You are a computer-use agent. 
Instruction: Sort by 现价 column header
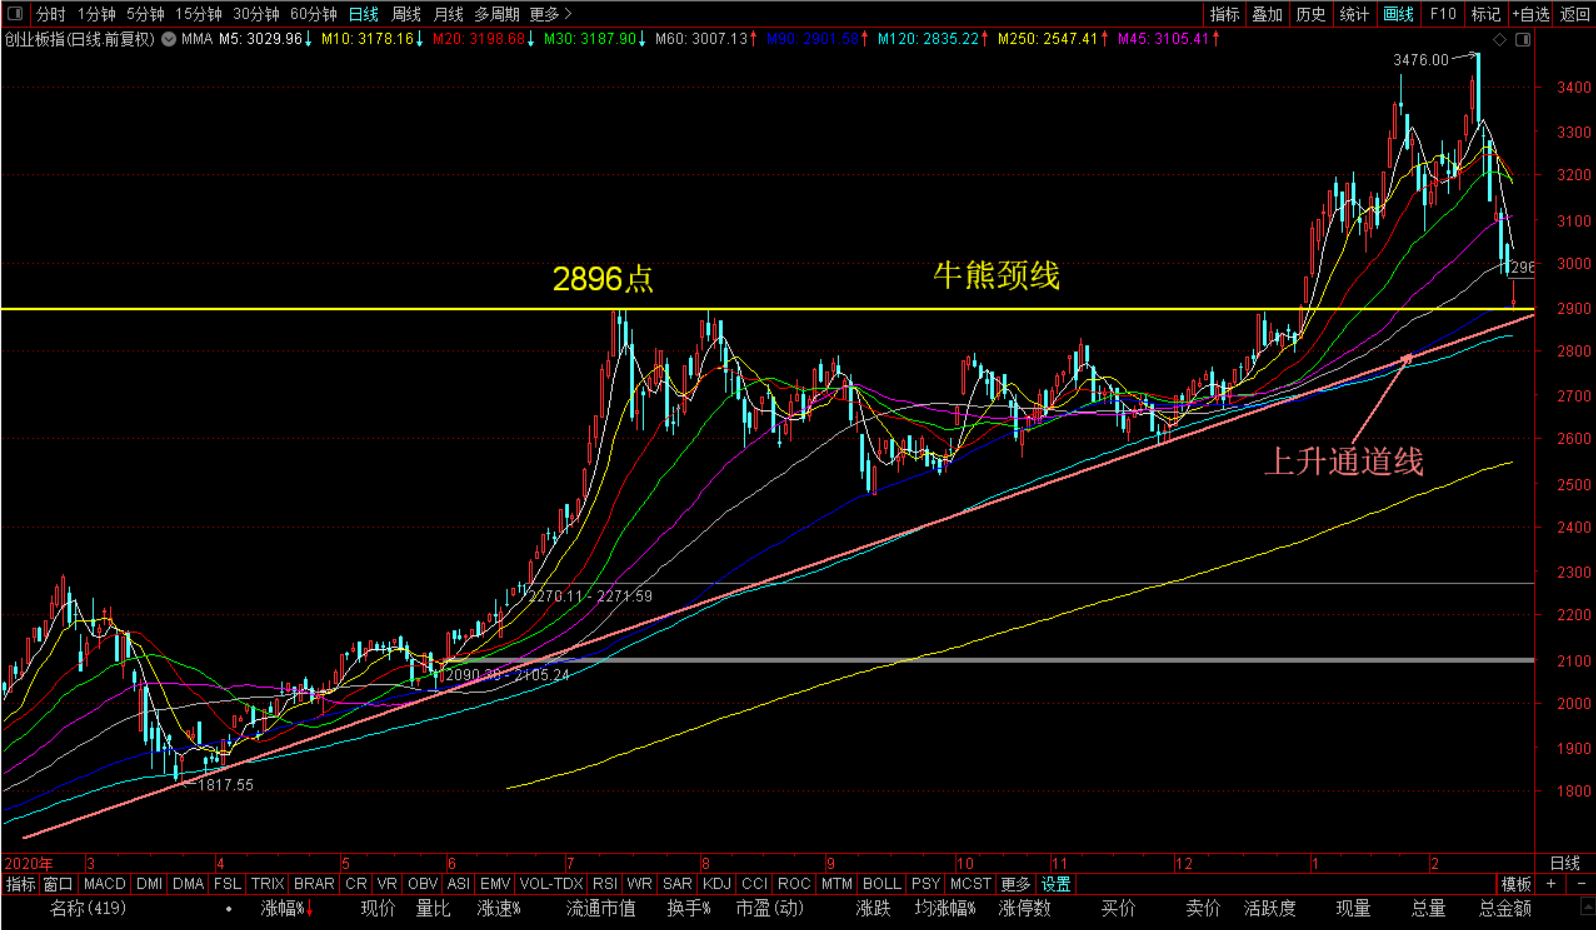coord(378,908)
